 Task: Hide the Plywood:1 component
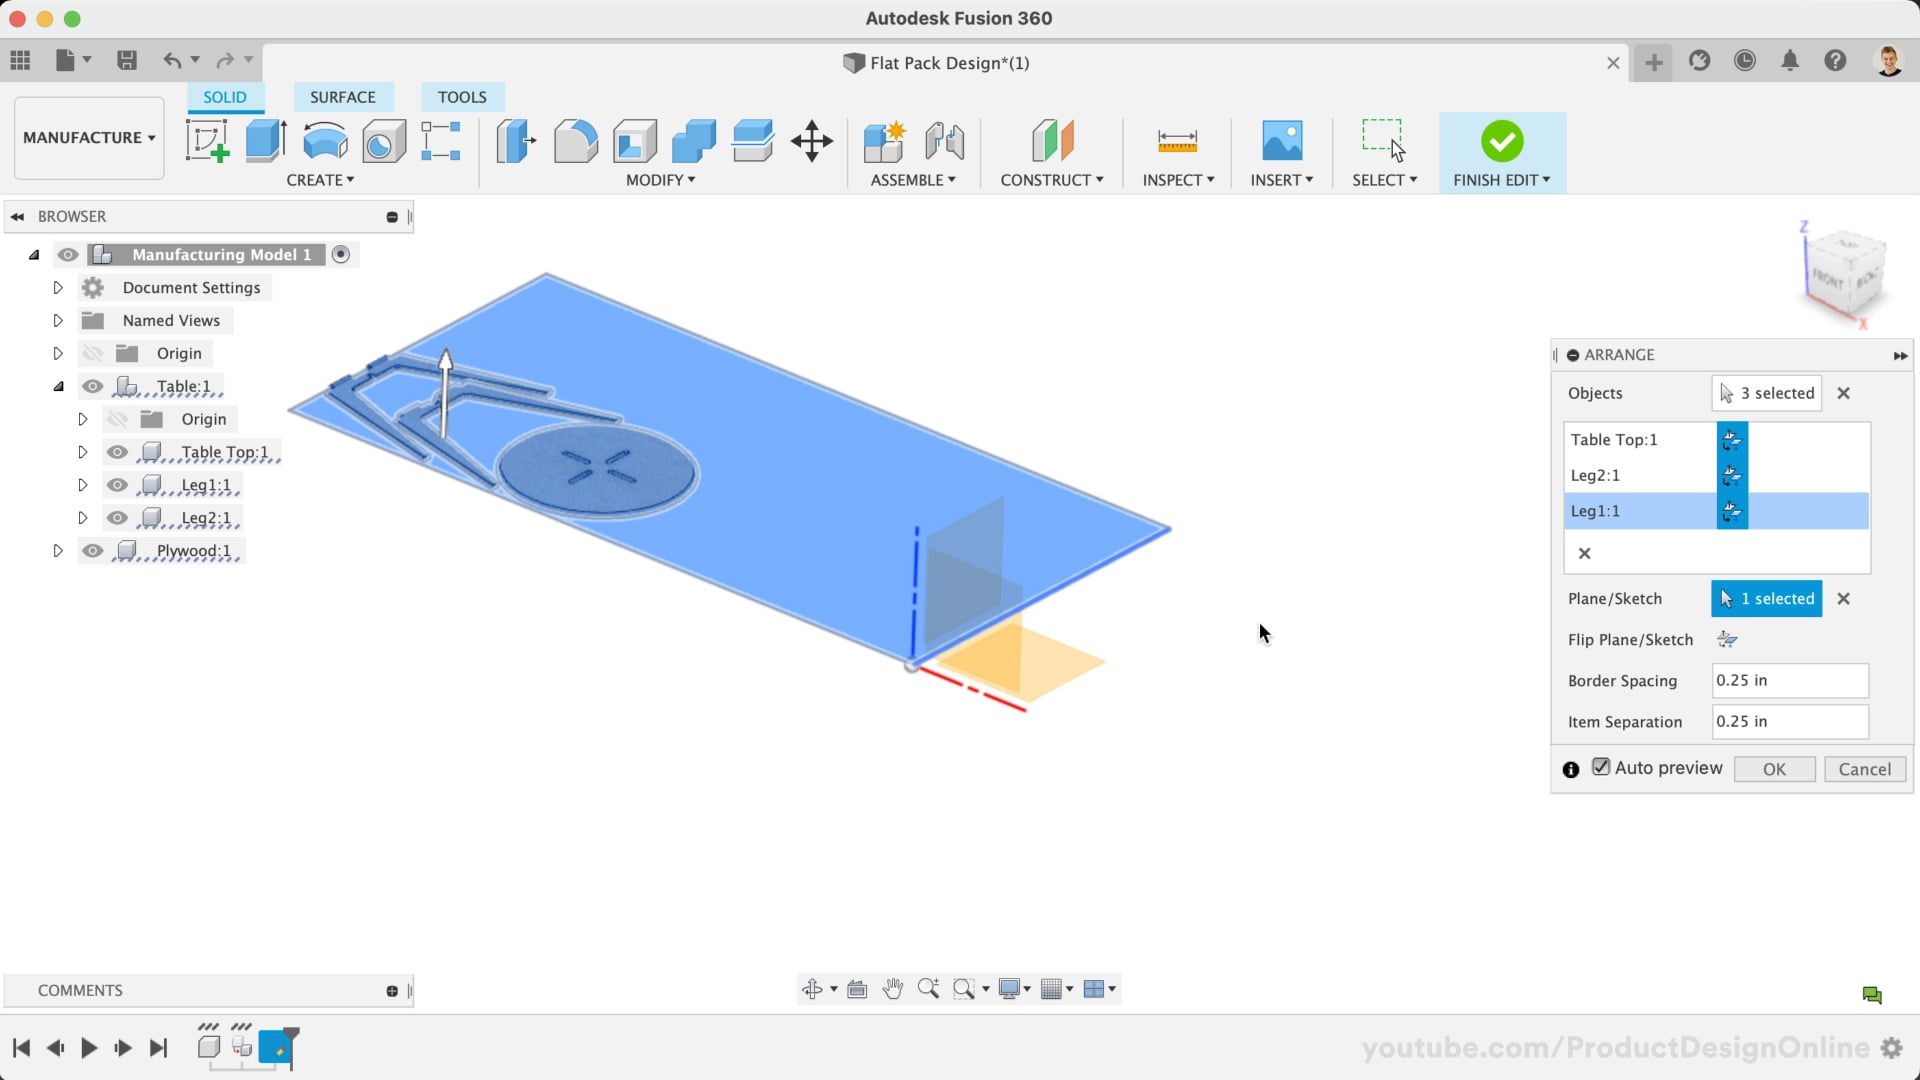[93, 552]
